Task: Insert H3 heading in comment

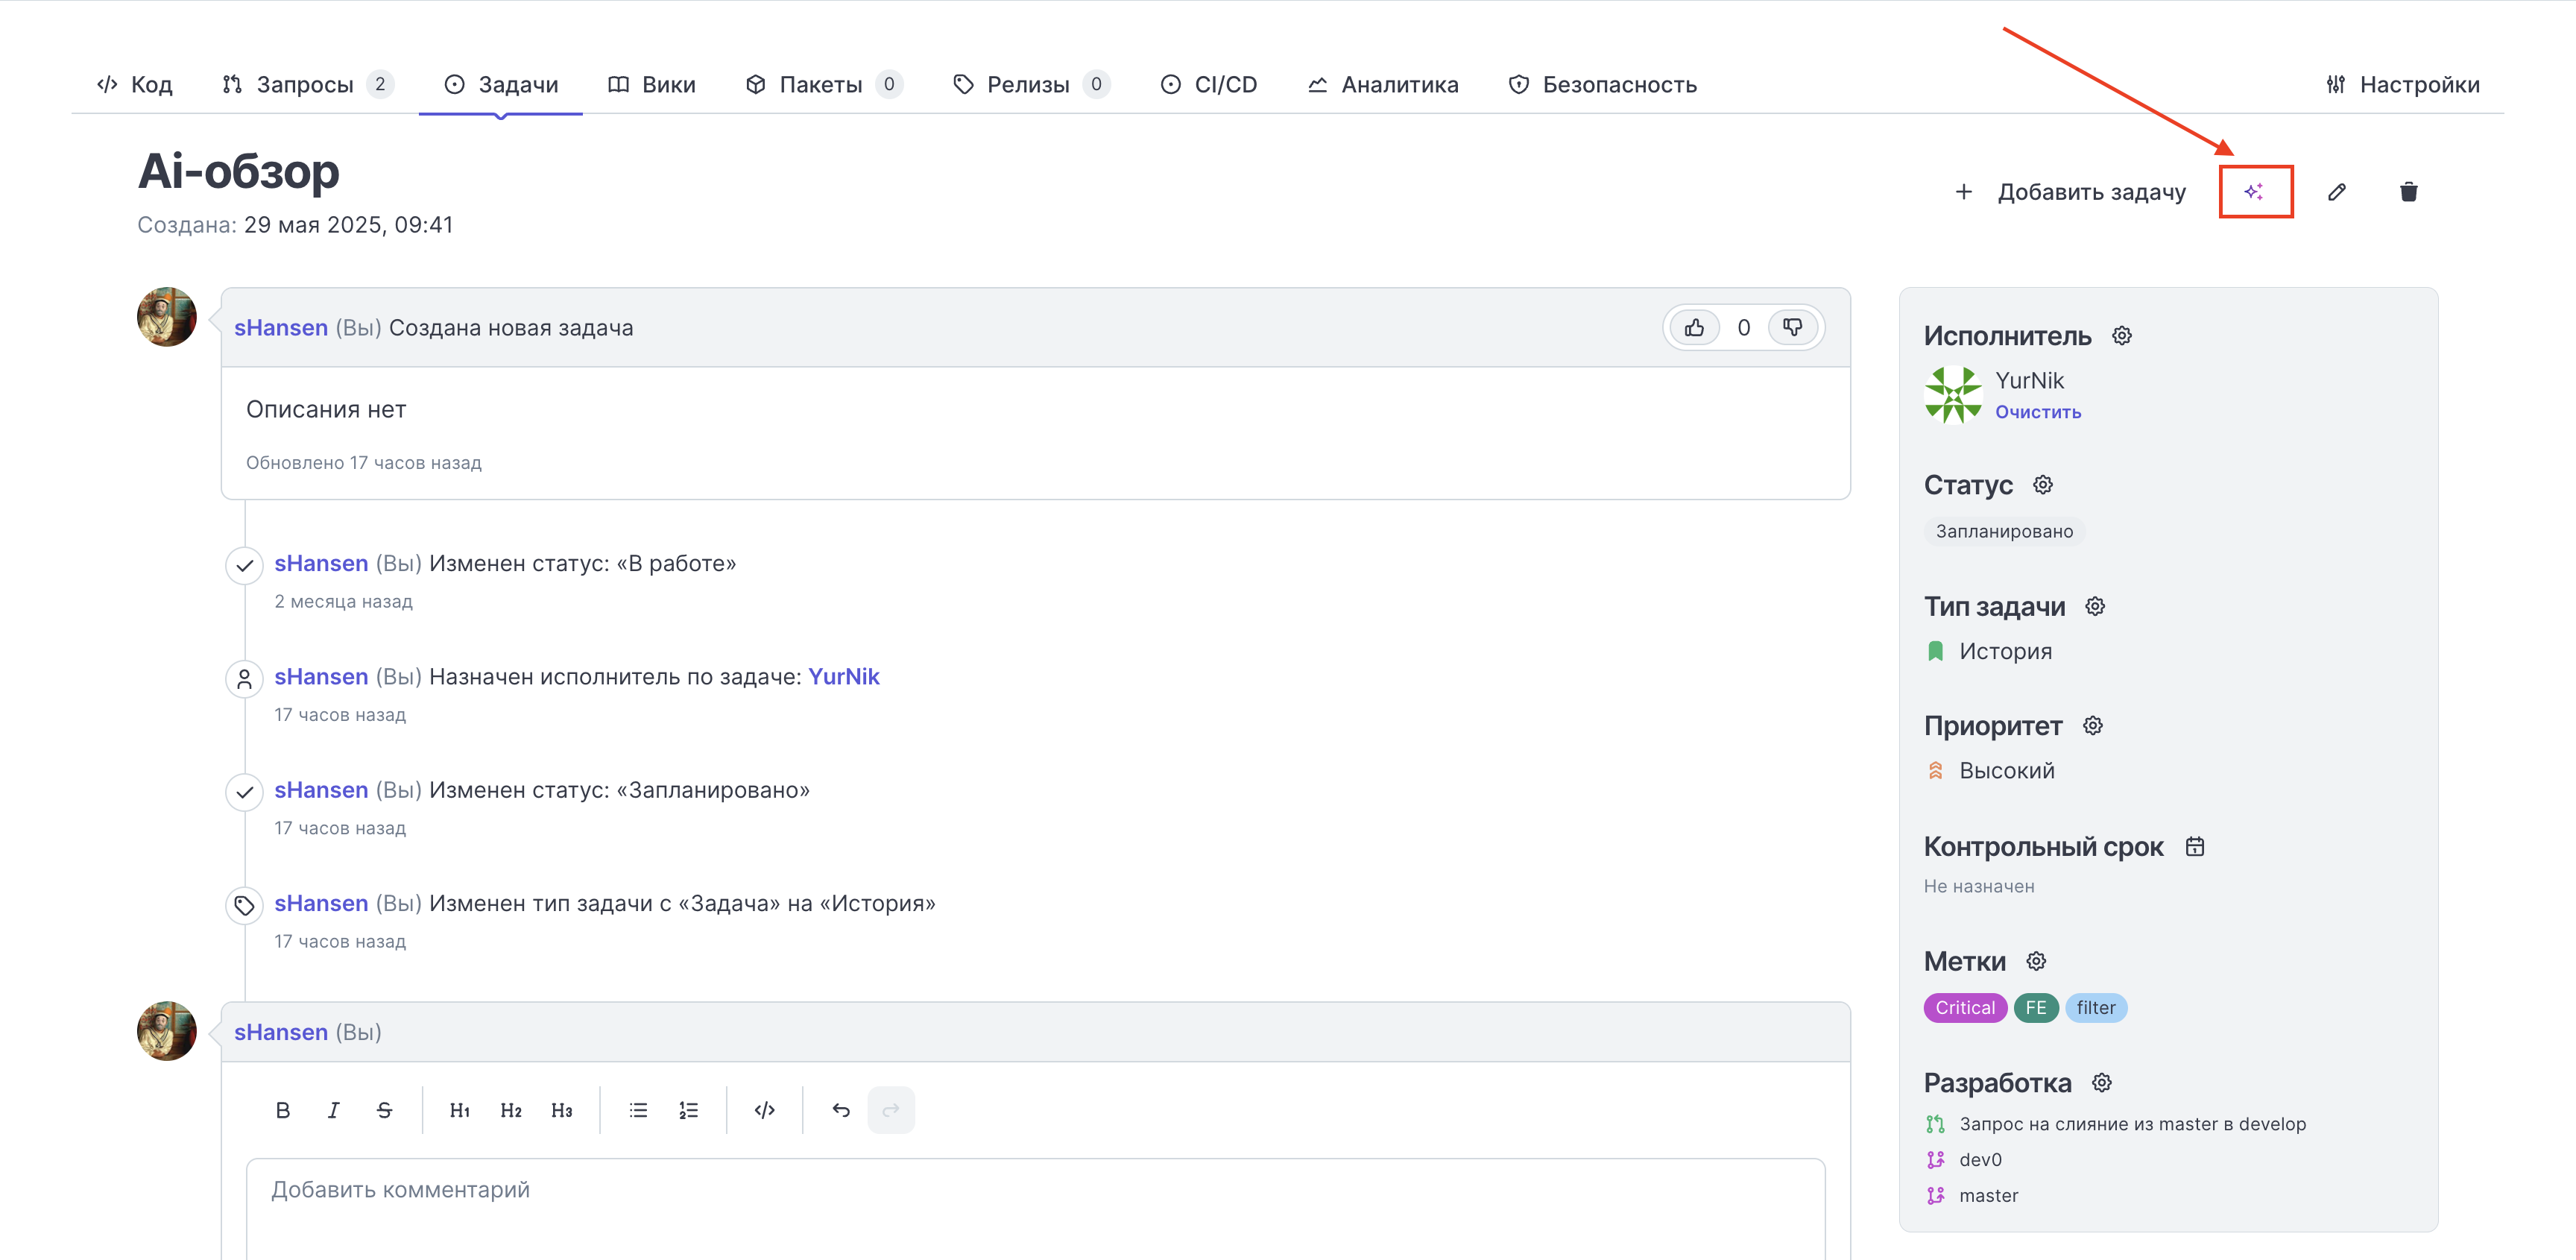Action: click(562, 1110)
